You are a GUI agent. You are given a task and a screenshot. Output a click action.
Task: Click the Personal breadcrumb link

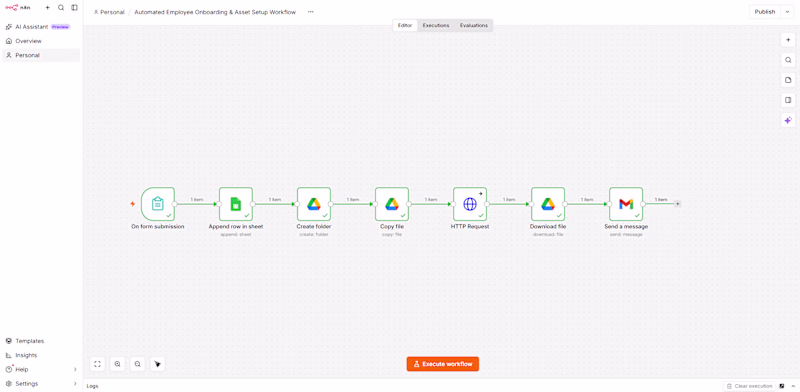coord(109,12)
